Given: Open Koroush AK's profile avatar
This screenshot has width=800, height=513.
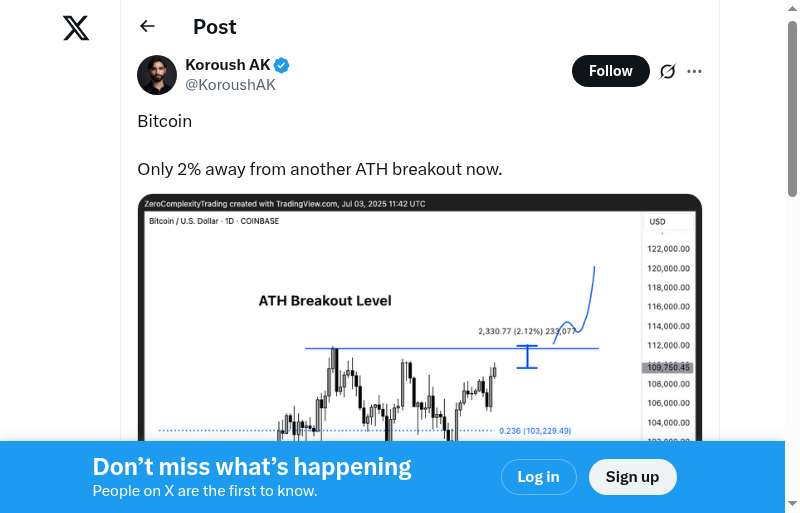Looking at the screenshot, I should point(157,75).
